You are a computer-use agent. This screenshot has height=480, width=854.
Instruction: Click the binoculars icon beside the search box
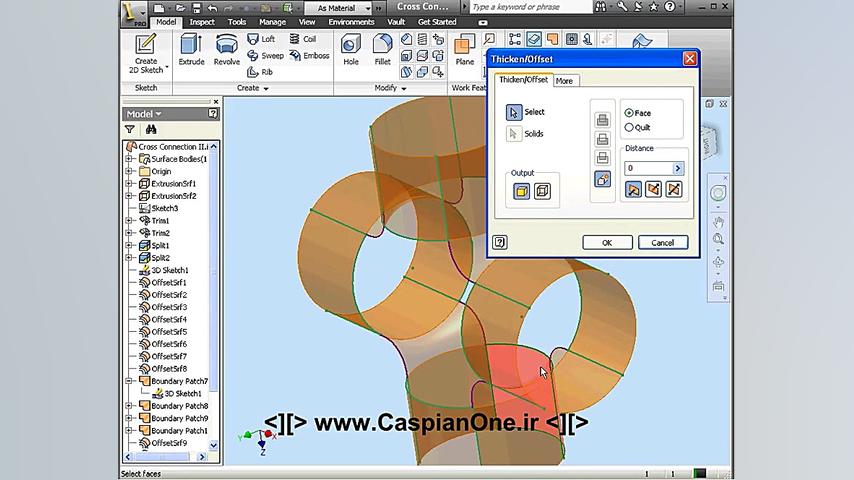click(601, 7)
